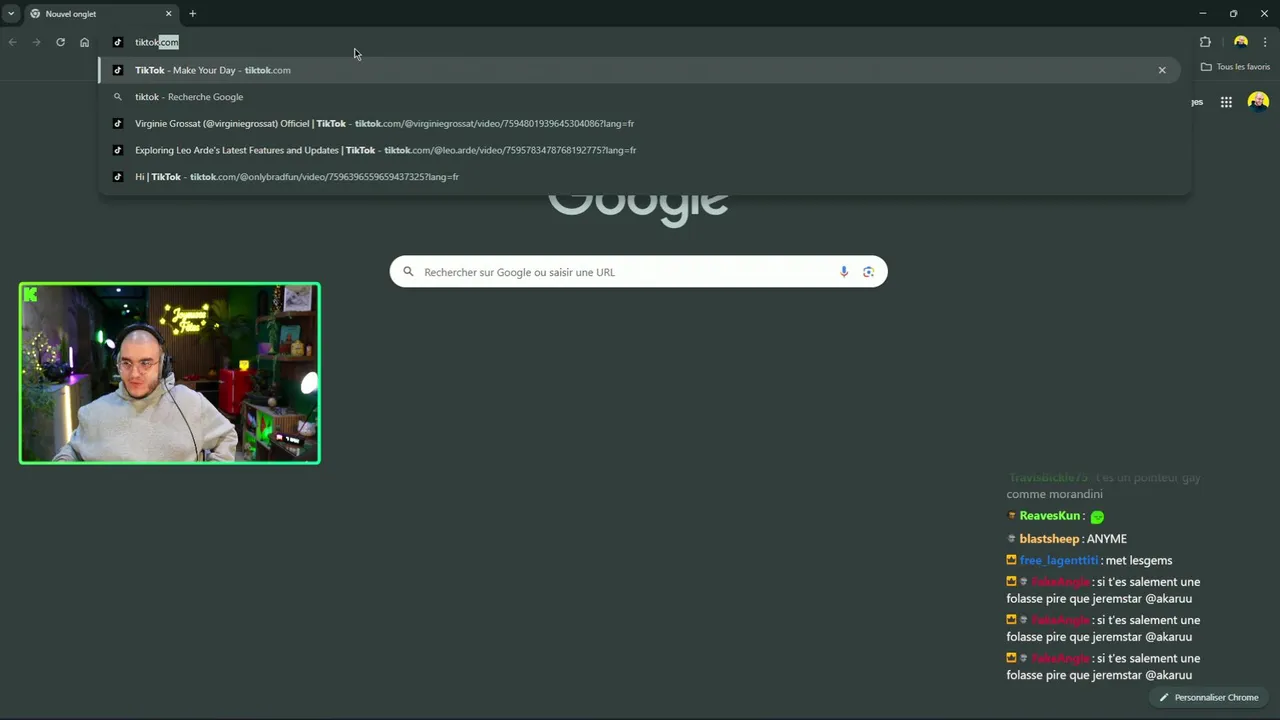Click chat username free_lagenttiti

pos(1058,561)
